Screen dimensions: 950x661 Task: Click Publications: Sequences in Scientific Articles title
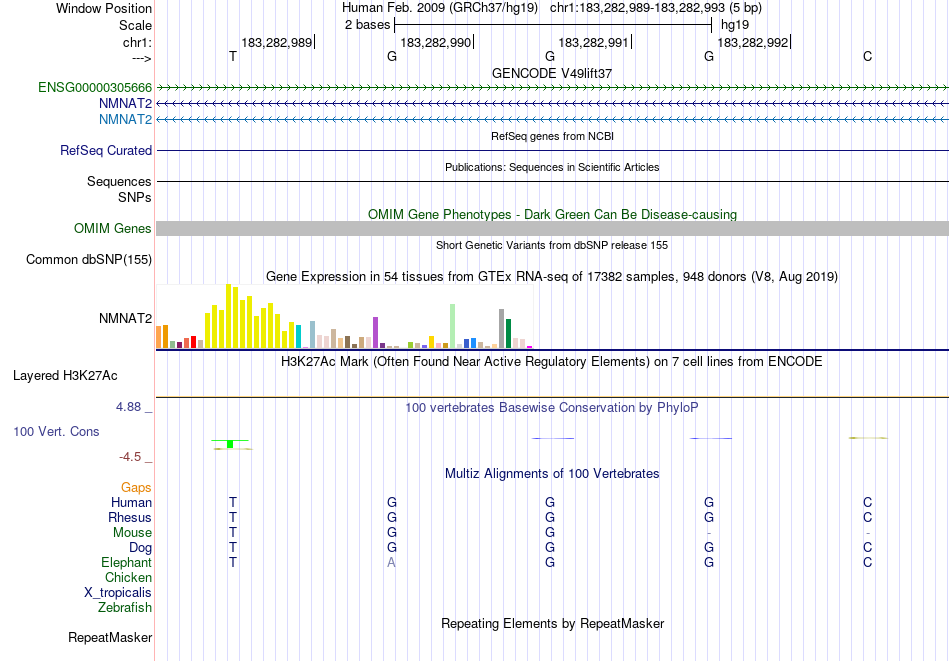(552, 167)
